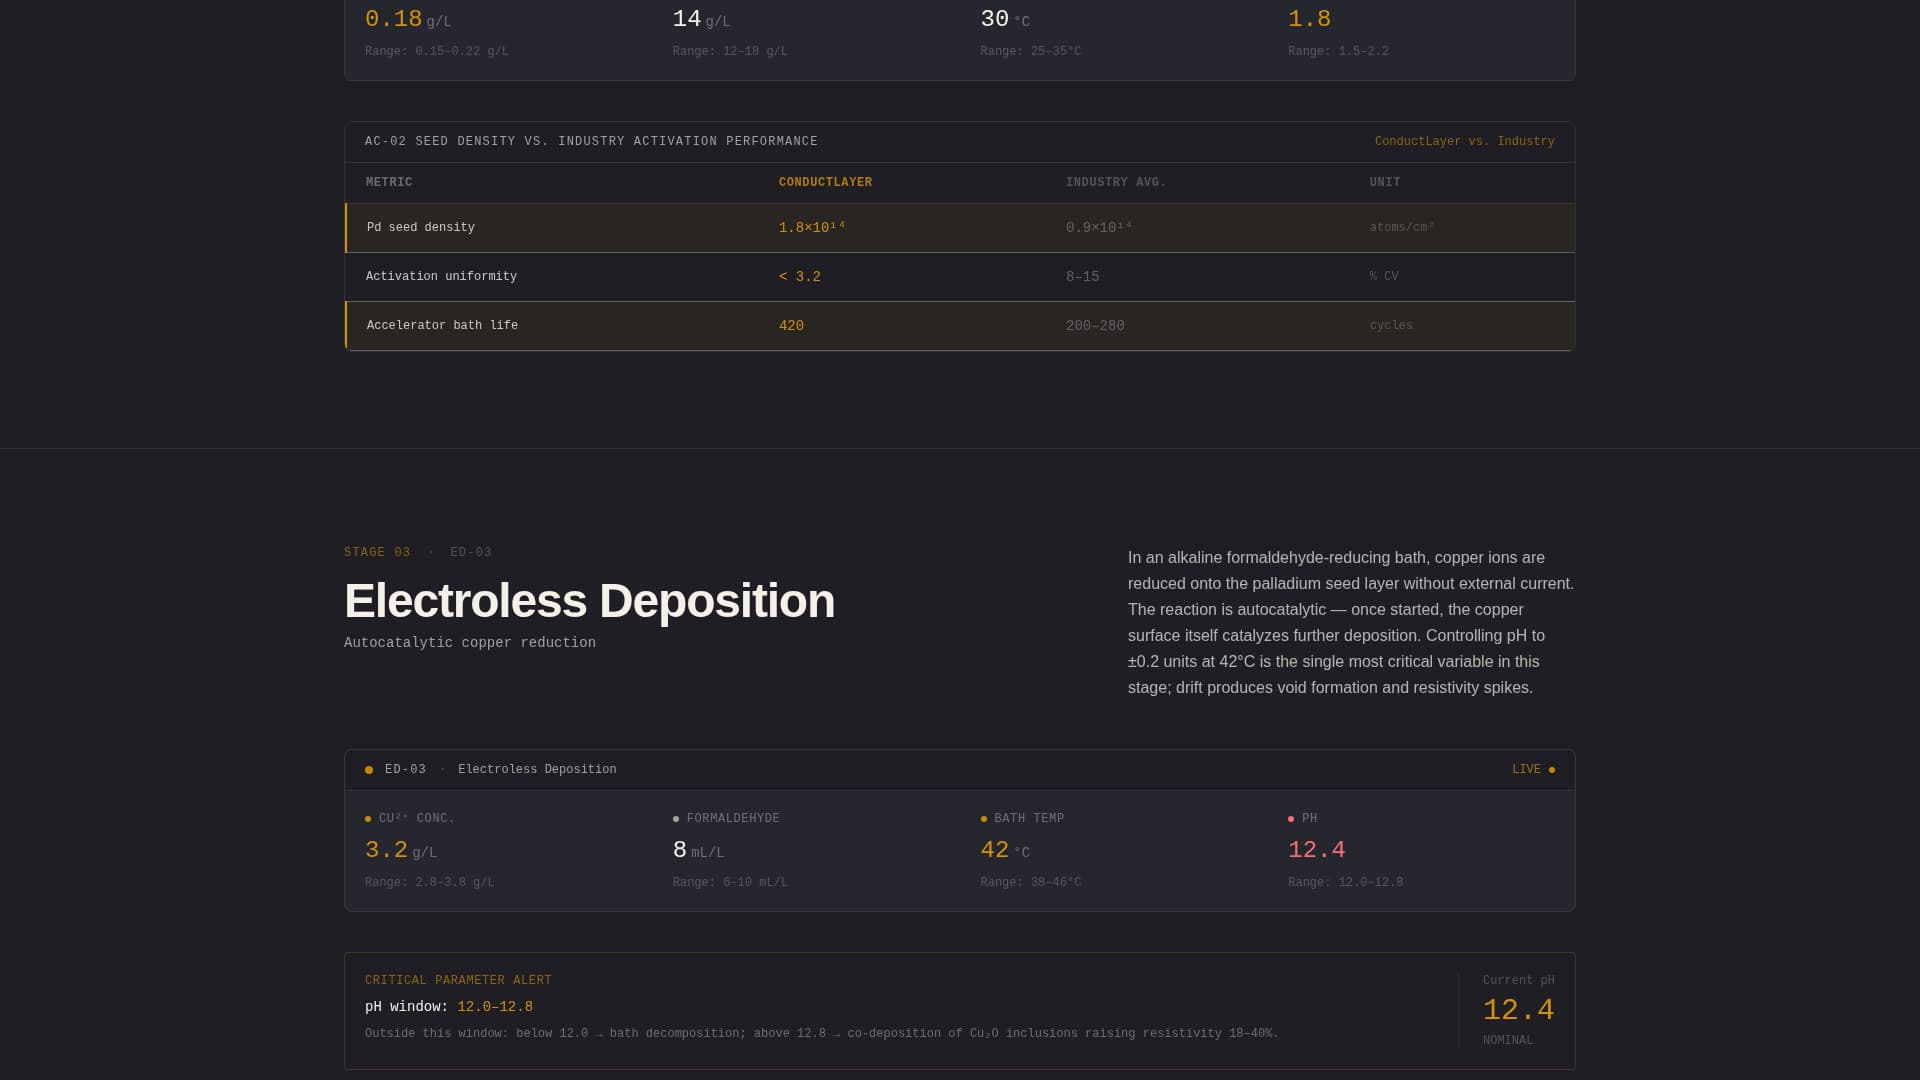Click the PH status dot indicator
The image size is (1920, 1080).
(1291, 817)
